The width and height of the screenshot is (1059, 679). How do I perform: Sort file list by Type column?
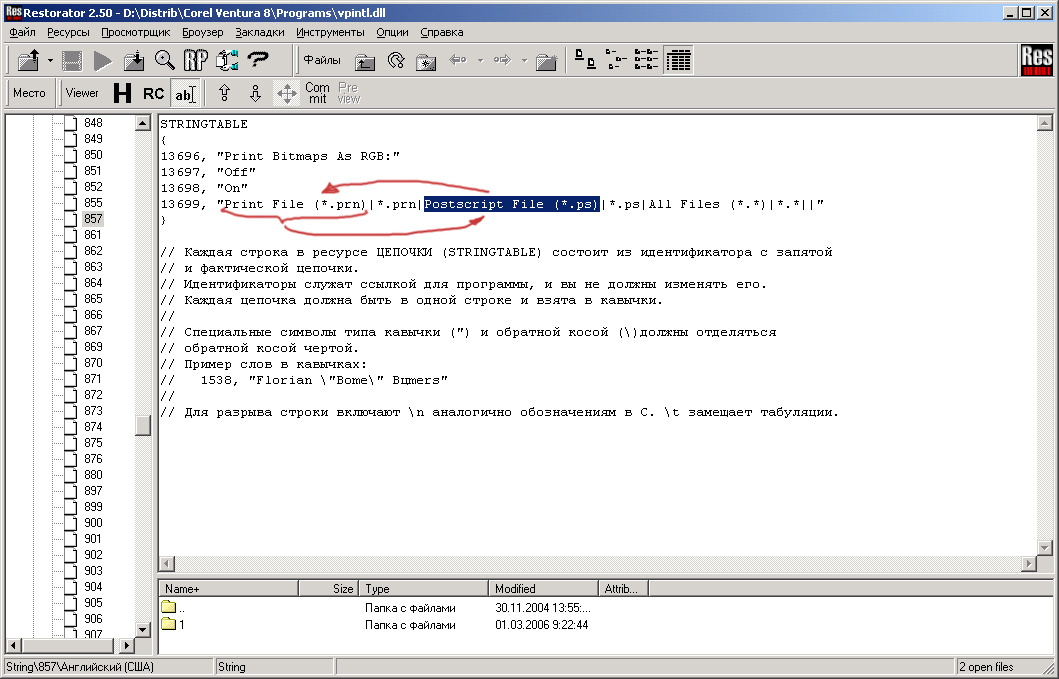(x=423, y=588)
